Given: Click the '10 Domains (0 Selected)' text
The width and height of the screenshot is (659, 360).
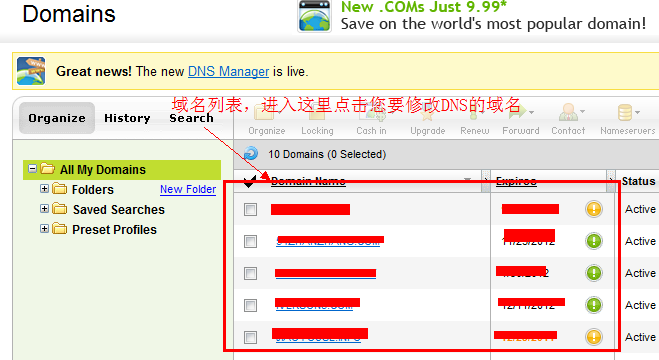Looking at the screenshot, I should point(327,154).
